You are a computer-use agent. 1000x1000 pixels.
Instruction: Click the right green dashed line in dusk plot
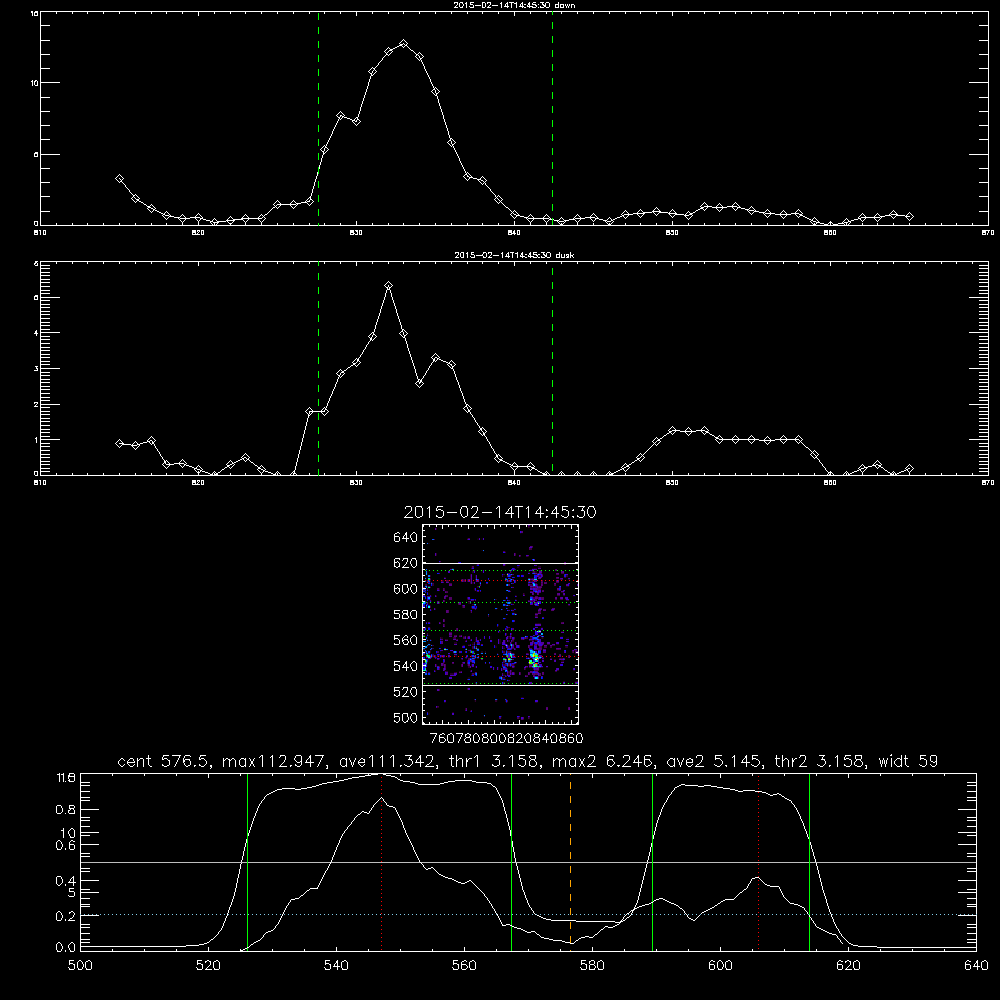pos(552,368)
